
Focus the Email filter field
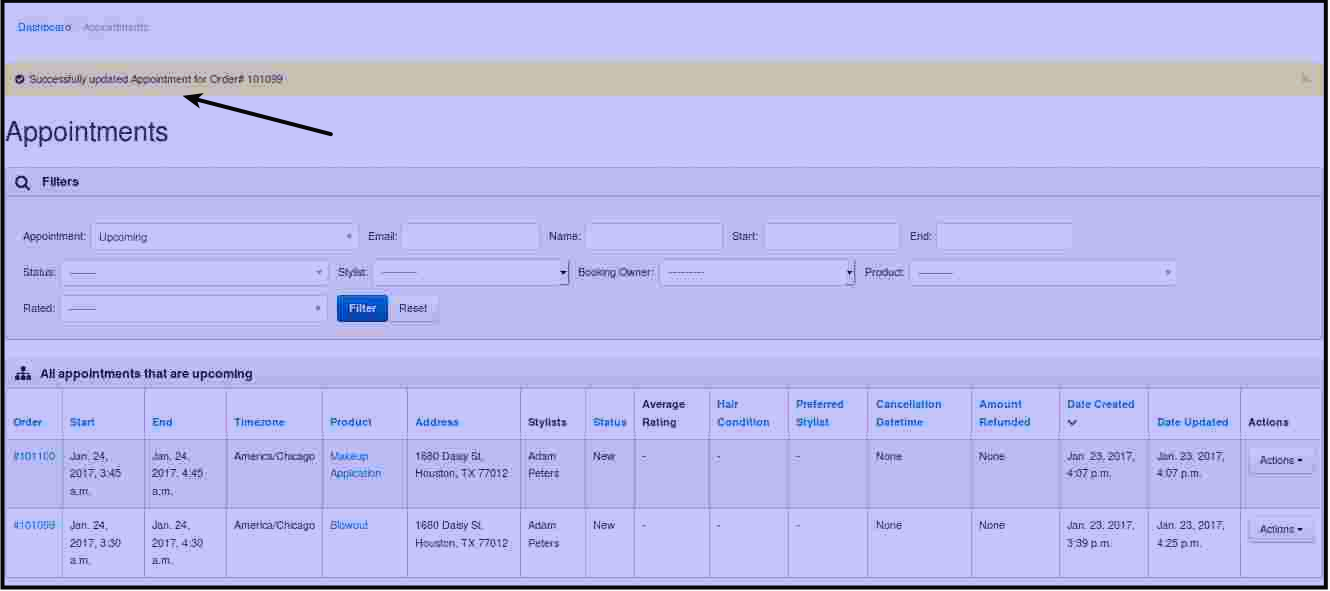coord(470,237)
